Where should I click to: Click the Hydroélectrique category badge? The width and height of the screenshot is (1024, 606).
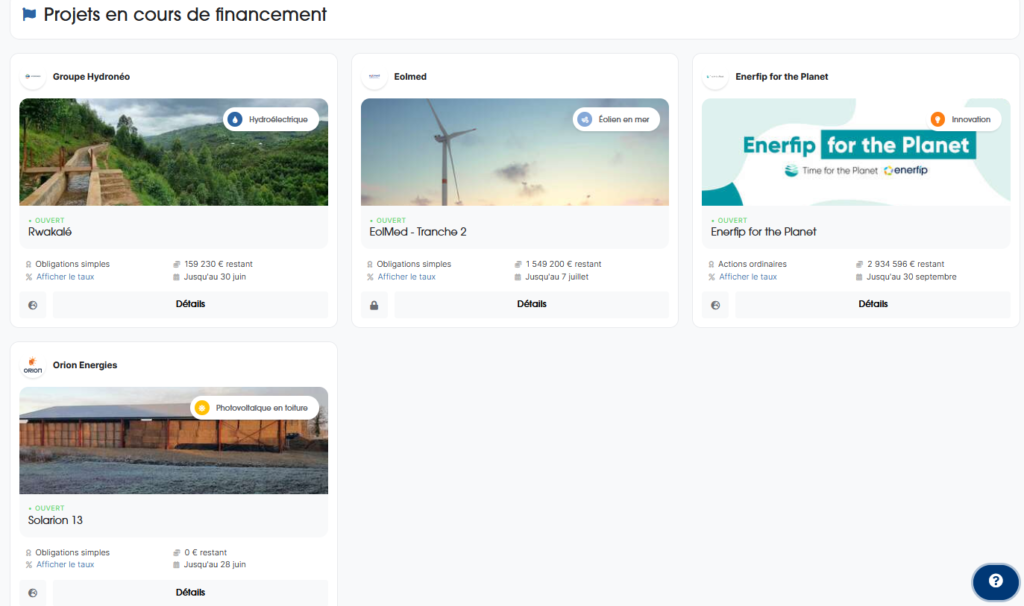point(271,120)
